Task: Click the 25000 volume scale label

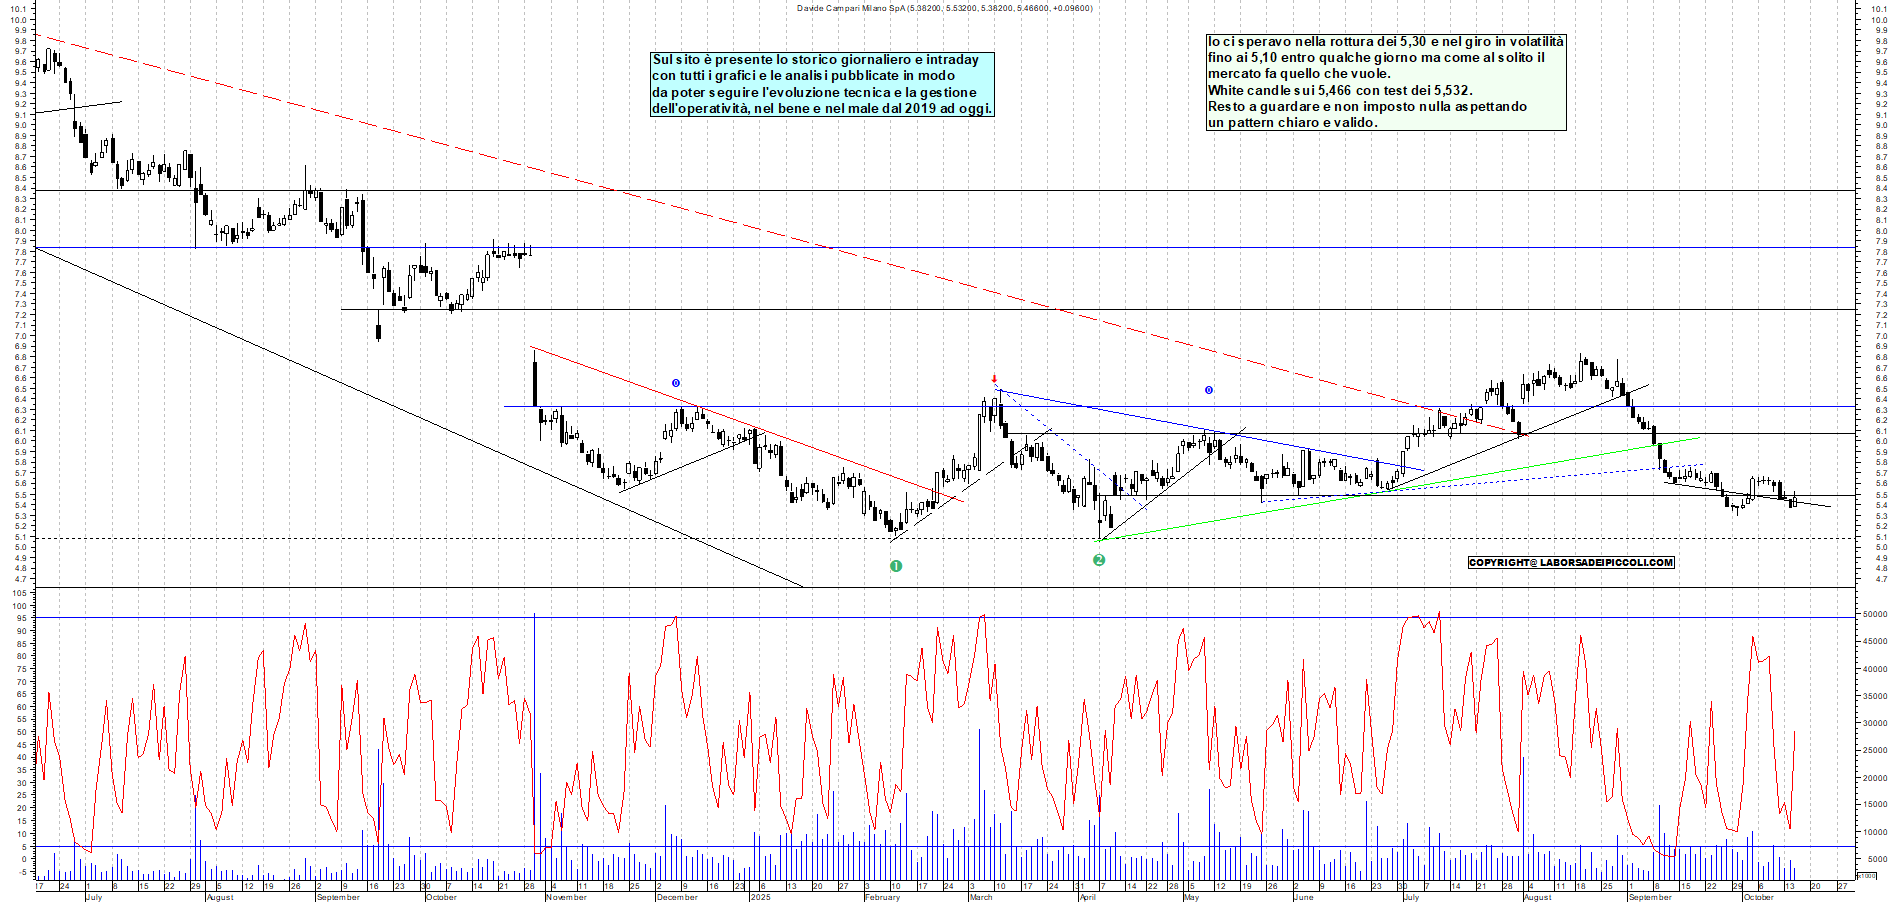Action: click(x=1873, y=750)
